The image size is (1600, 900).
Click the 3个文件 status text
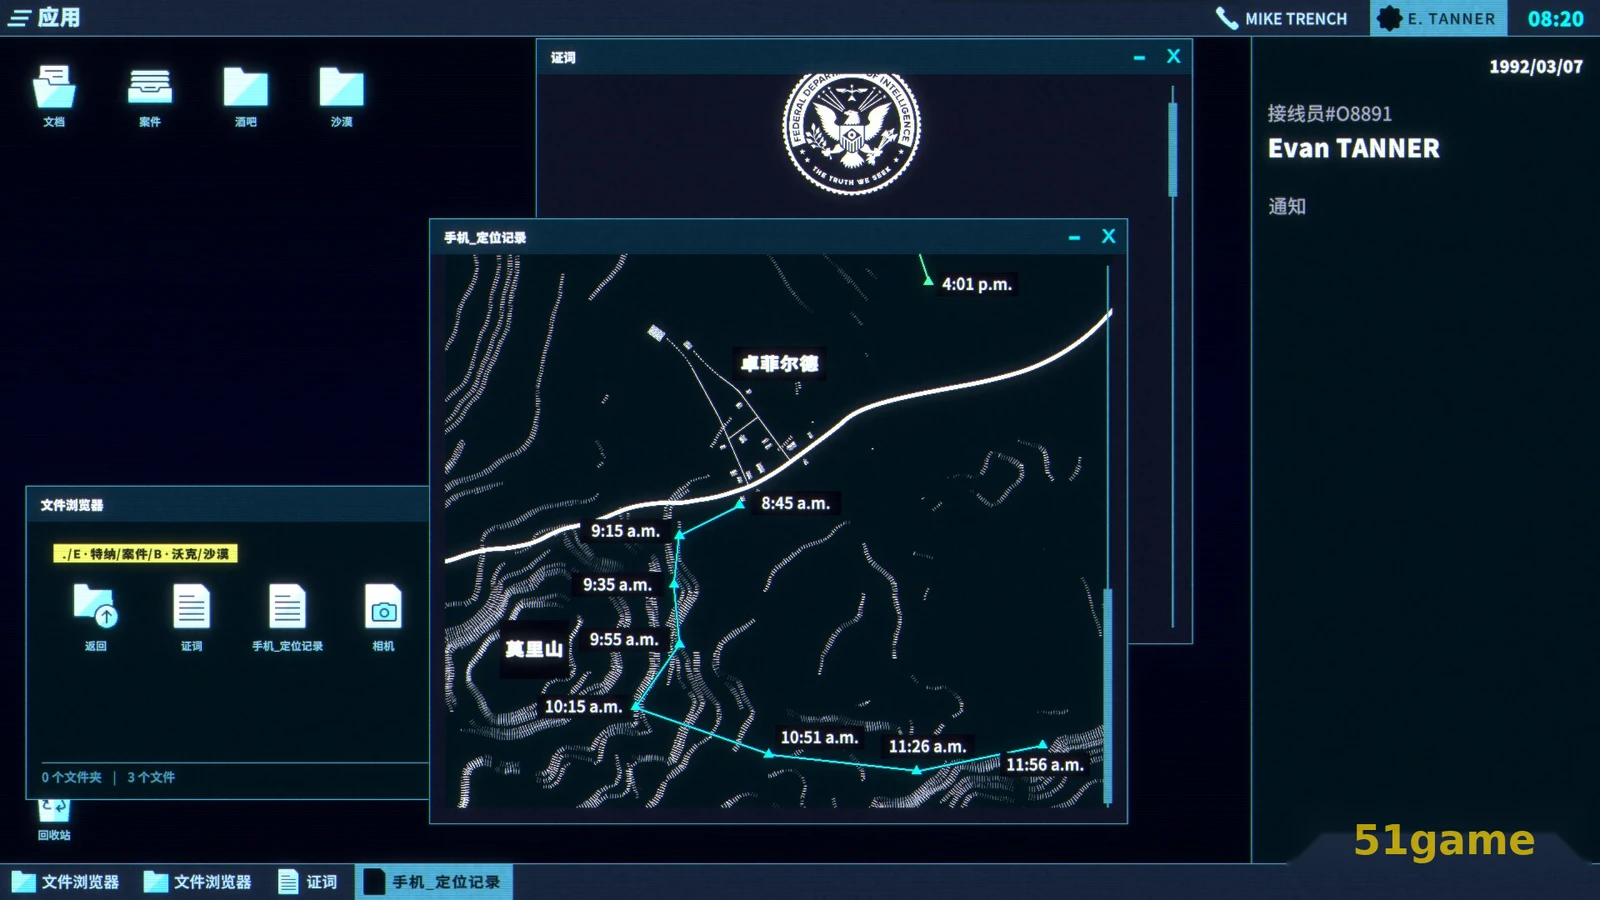coord(151,777)
